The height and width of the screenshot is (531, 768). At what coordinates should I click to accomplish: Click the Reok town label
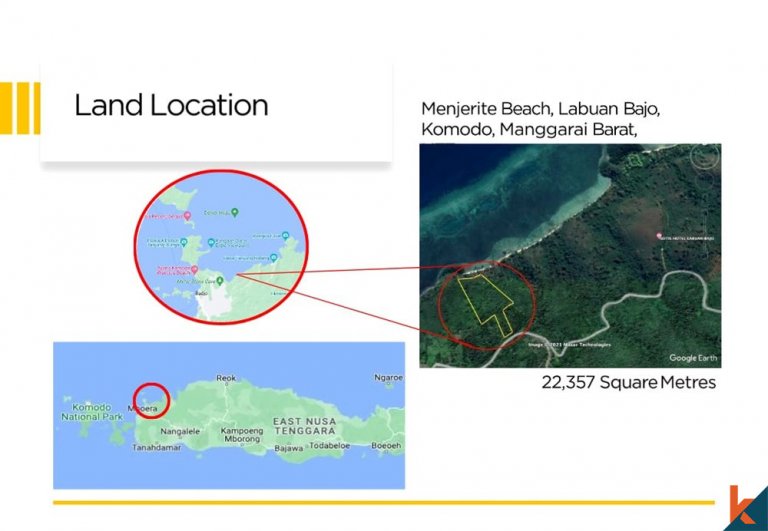click(x=227, y=378)
